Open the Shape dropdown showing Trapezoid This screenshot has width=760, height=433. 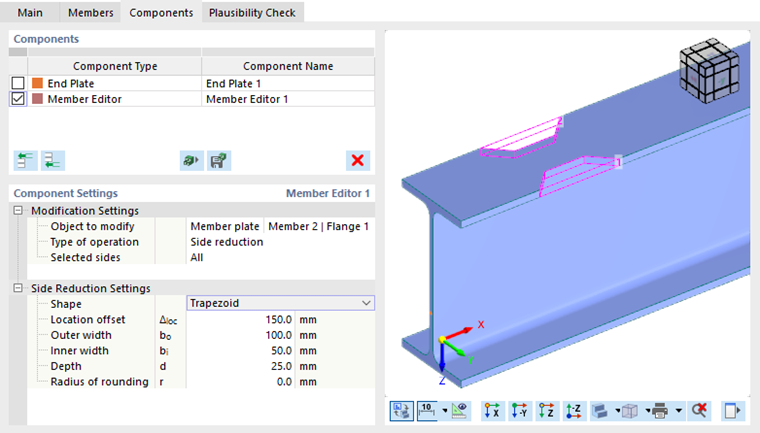(280, 303)
